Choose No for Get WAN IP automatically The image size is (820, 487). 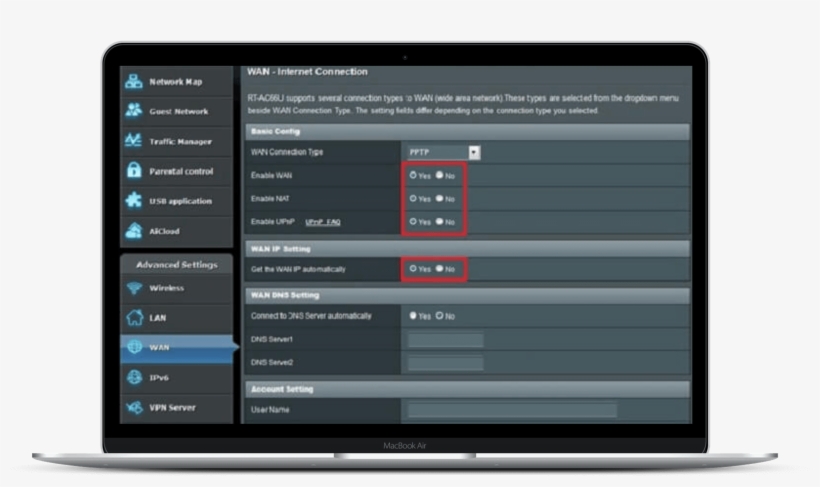pyautogui.click(x=439, y=268)
